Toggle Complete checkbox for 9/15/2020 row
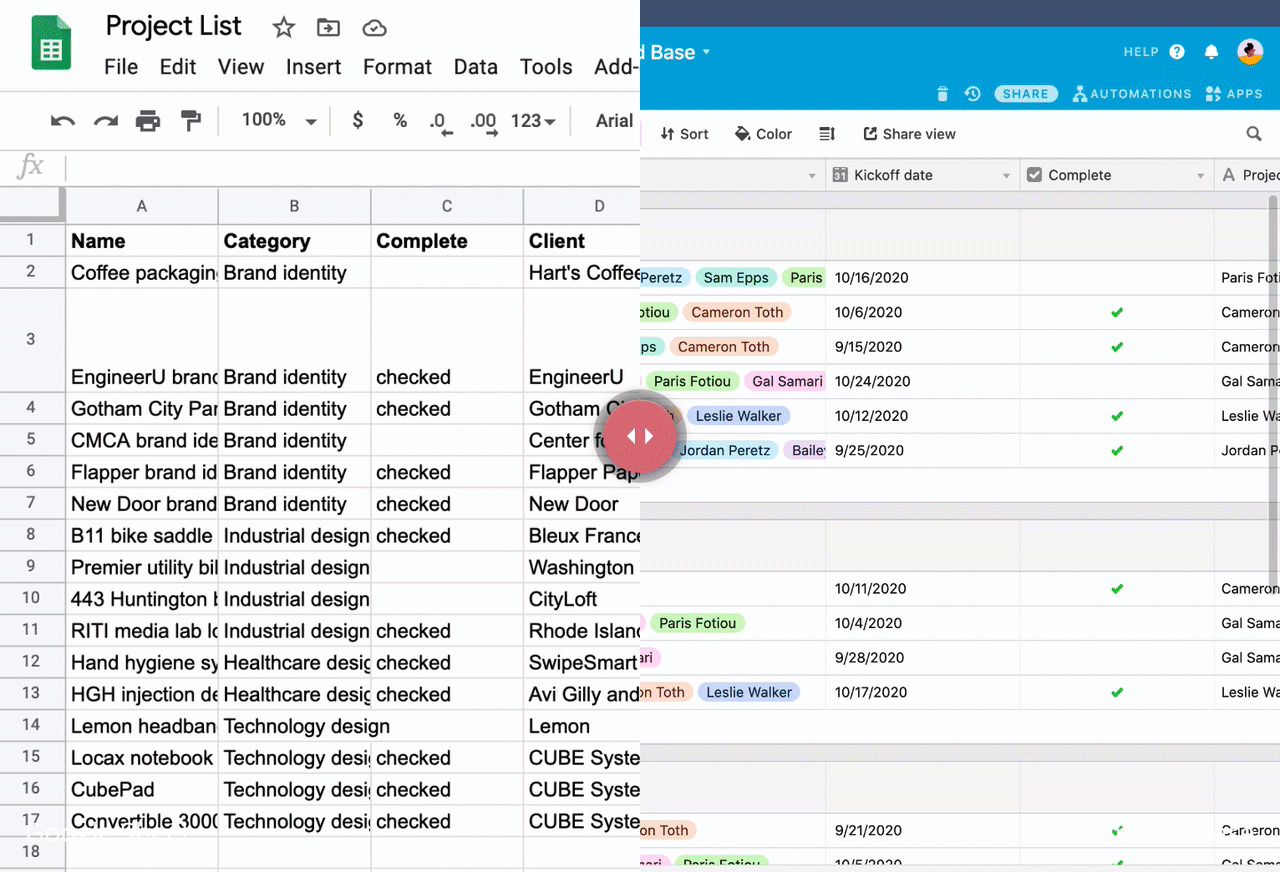The width and height of the screenshot is (1280, 872). 1117,347
